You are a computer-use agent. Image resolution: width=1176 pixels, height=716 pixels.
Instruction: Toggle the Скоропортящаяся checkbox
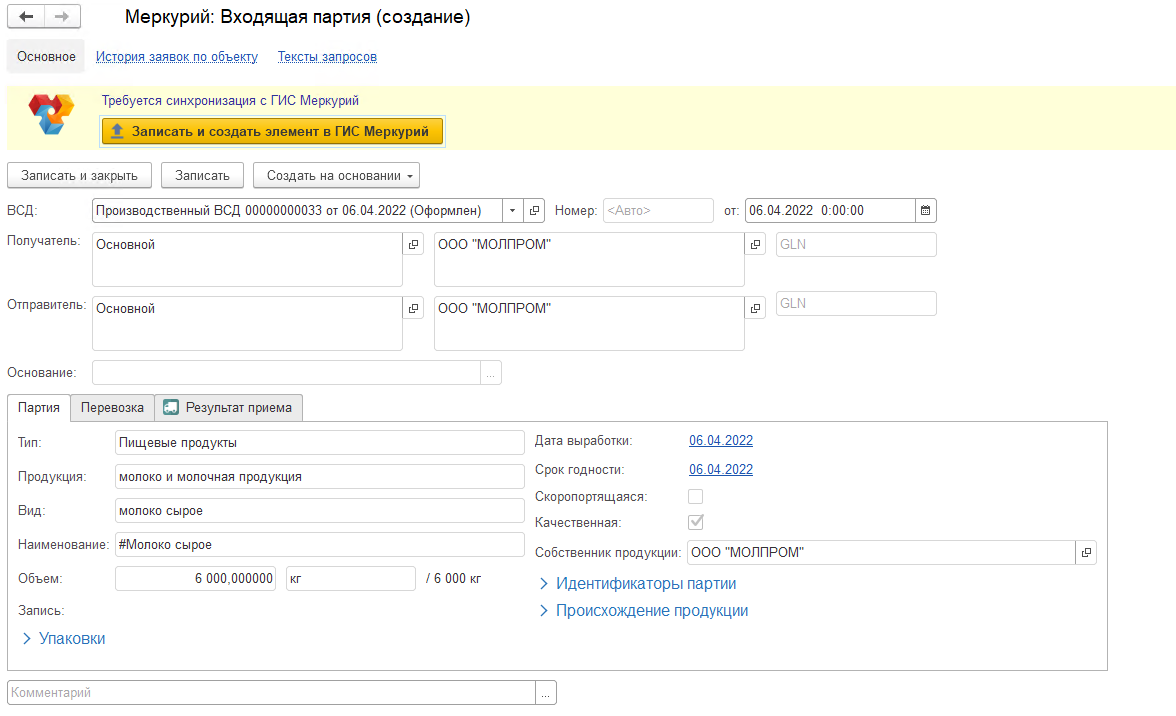point(696,496)
